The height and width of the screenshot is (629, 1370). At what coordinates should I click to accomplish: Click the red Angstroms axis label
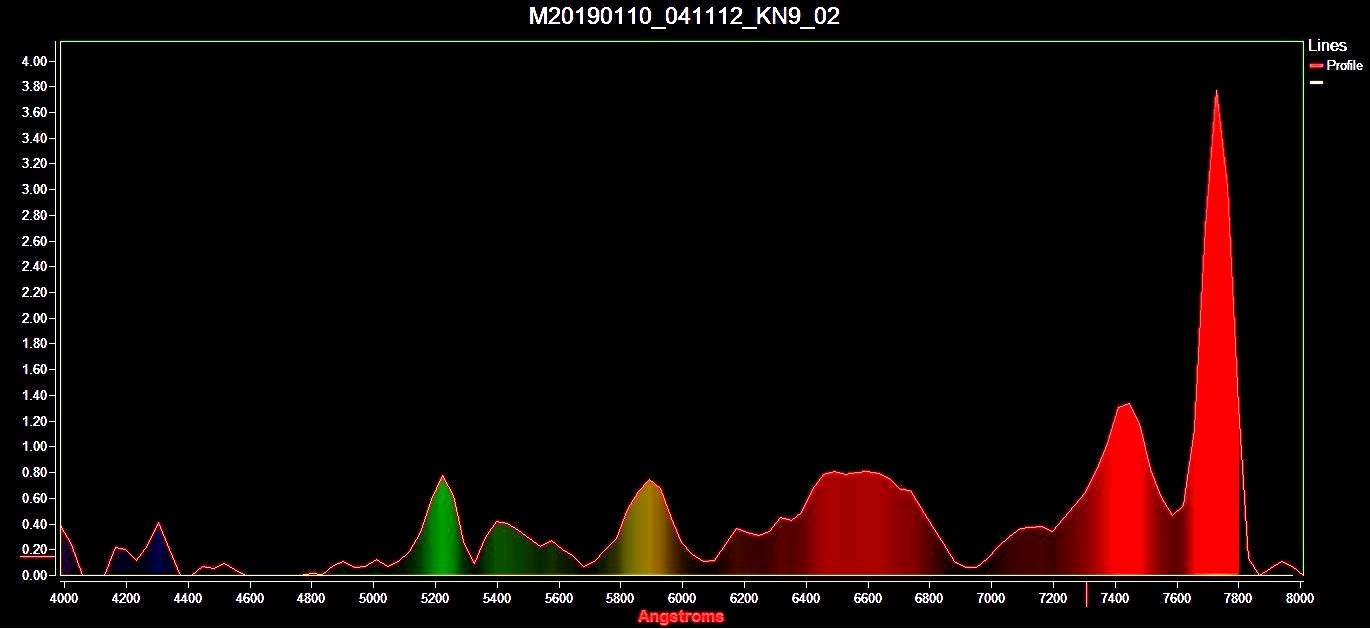680,616
